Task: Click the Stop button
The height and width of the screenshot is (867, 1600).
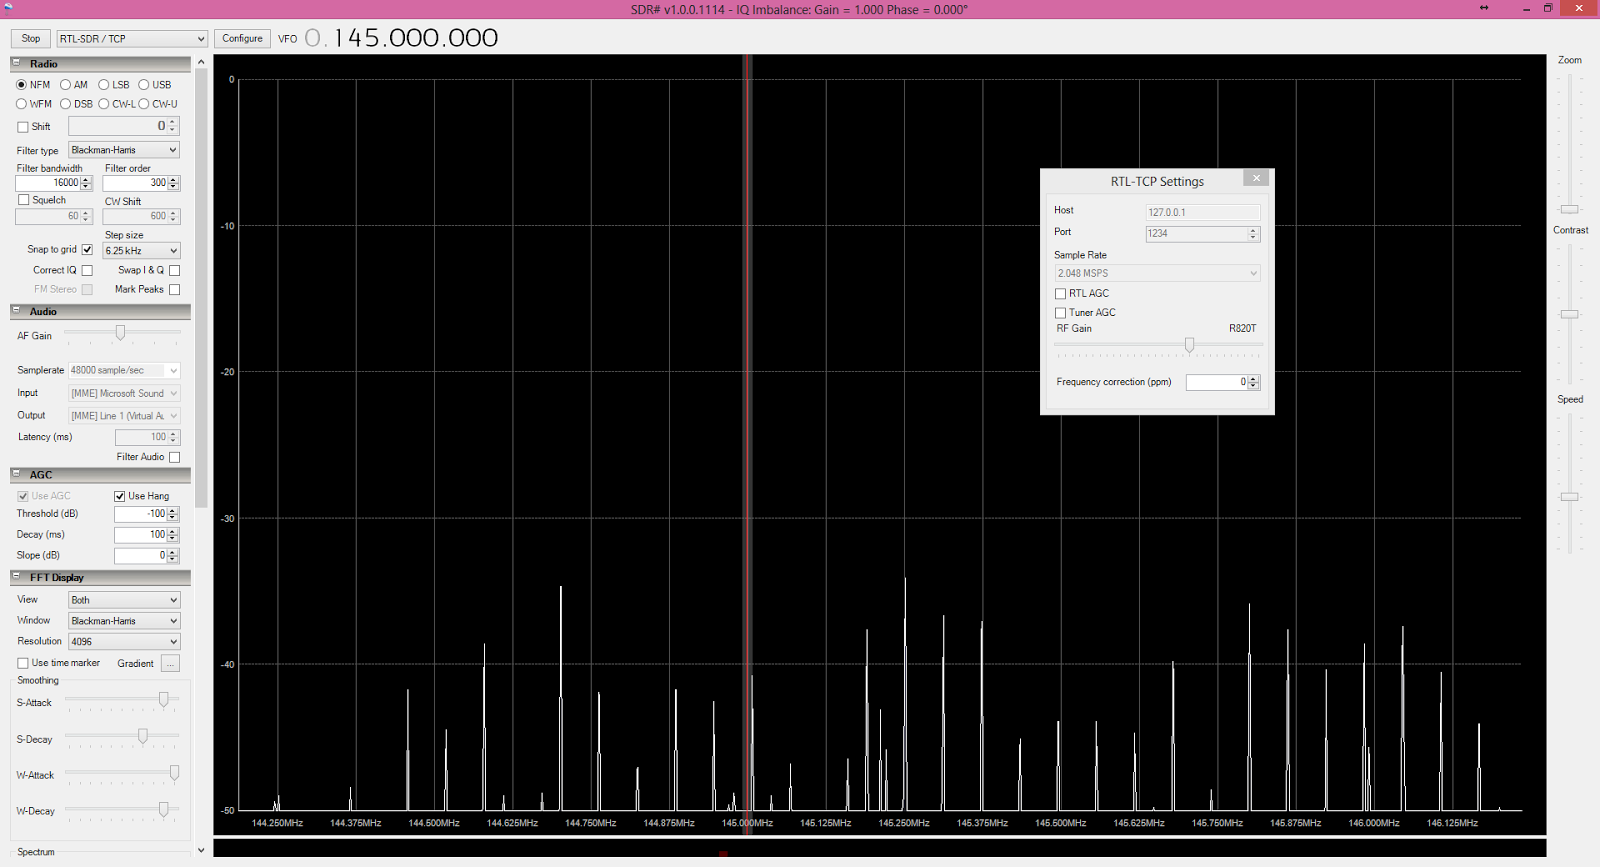Action: point(31,38)
